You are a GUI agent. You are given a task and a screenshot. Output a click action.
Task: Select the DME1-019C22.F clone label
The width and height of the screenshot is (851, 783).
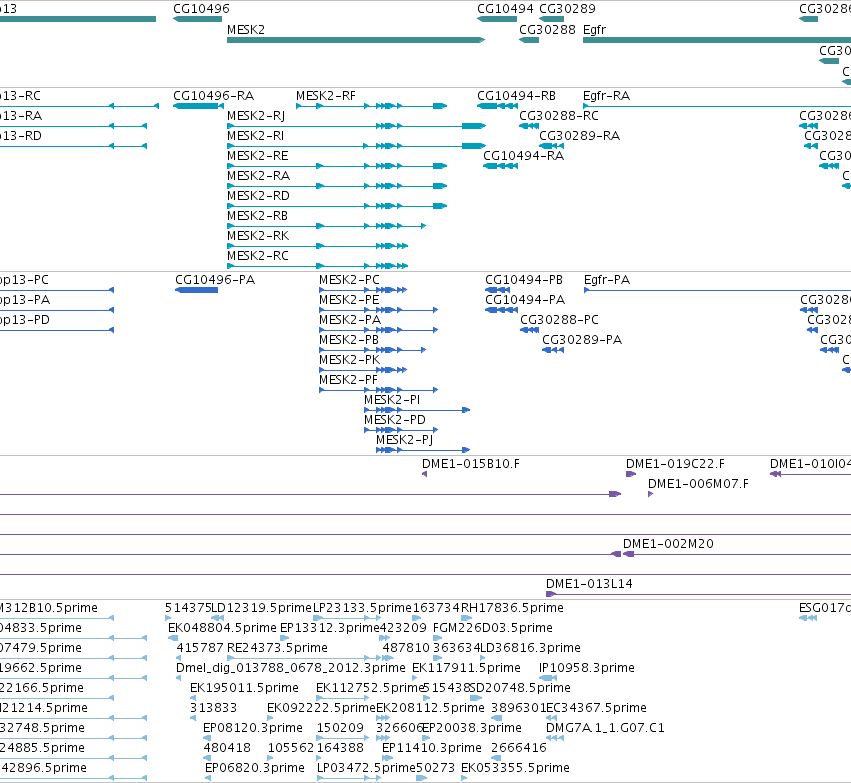pos(675,464)
